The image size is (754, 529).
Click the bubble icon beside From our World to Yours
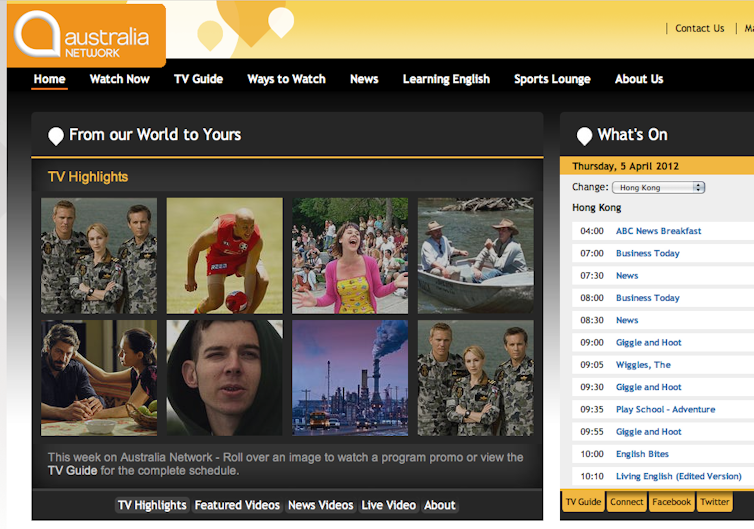click(x=56, y=136)
